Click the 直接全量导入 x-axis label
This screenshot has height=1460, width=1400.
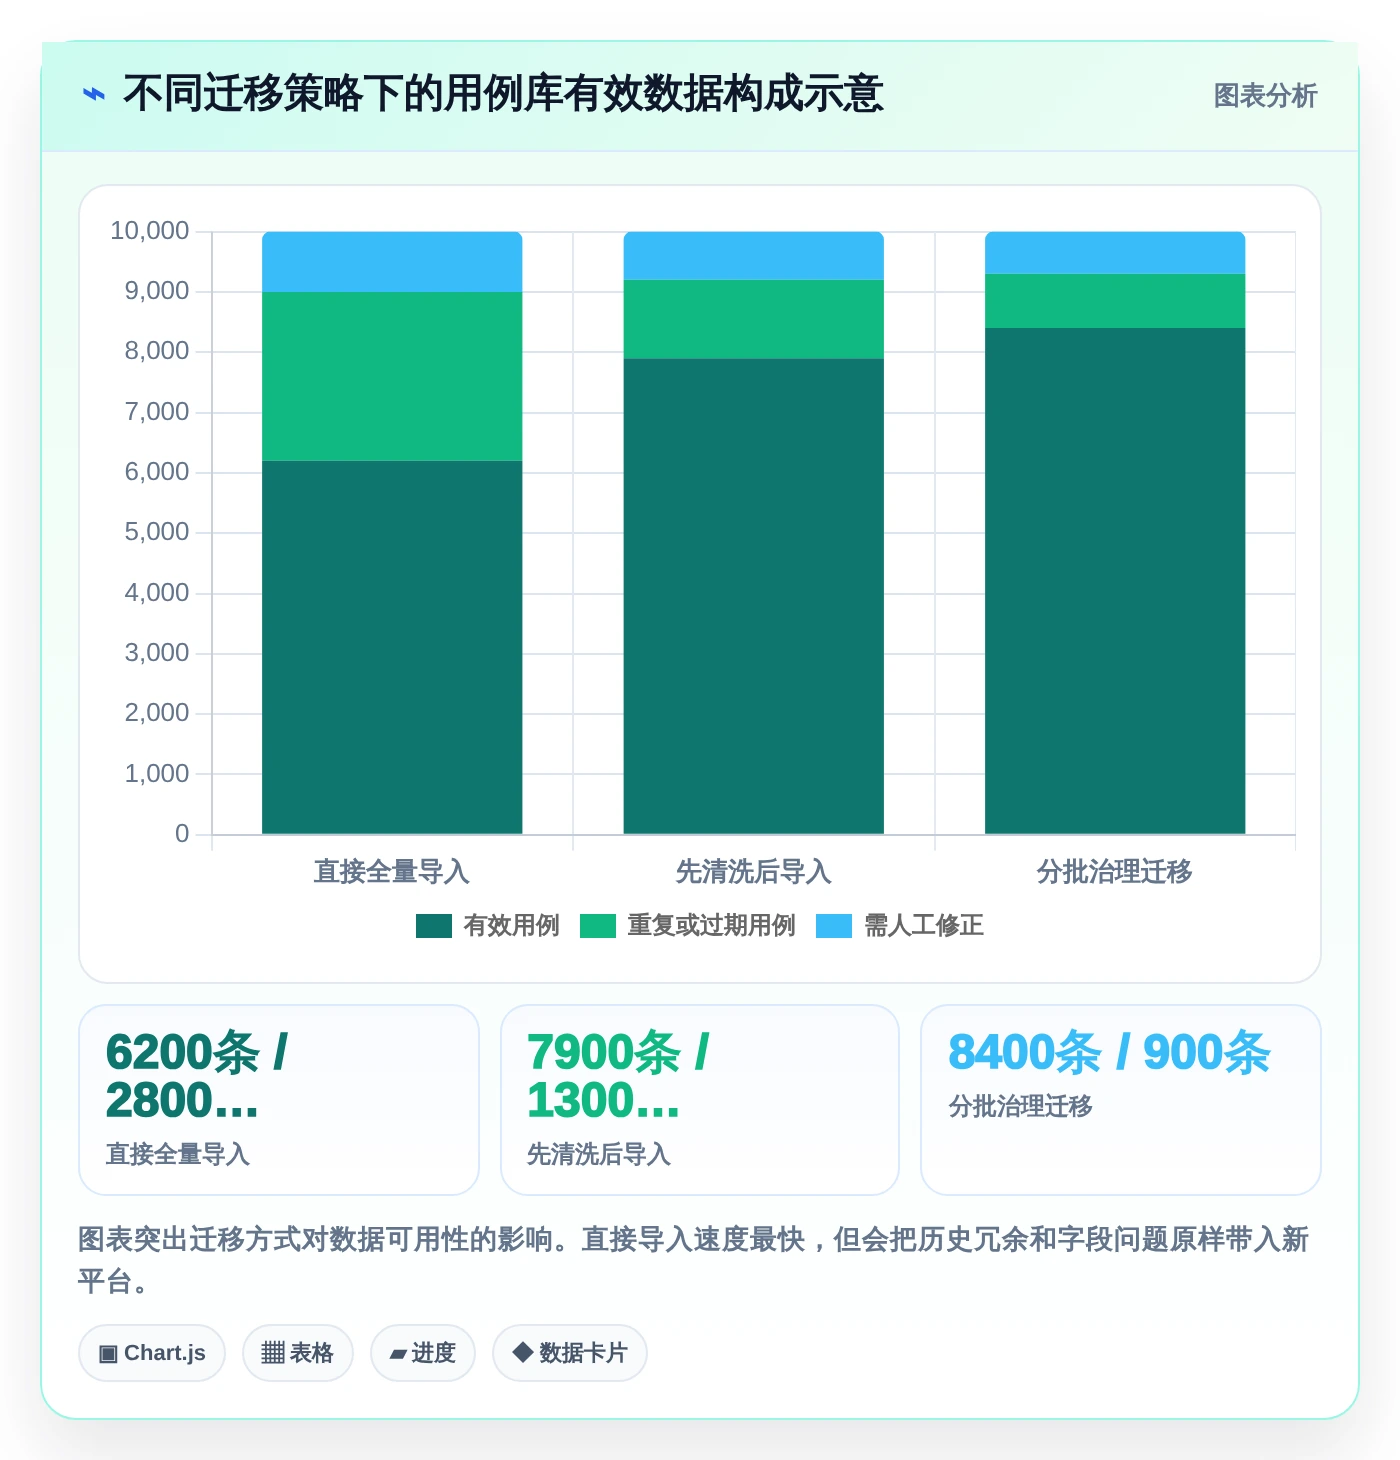click(x=392, y=872)
